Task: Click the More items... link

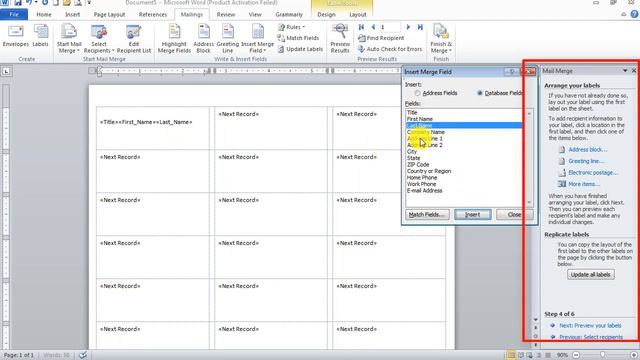Action: pos(584,184)
